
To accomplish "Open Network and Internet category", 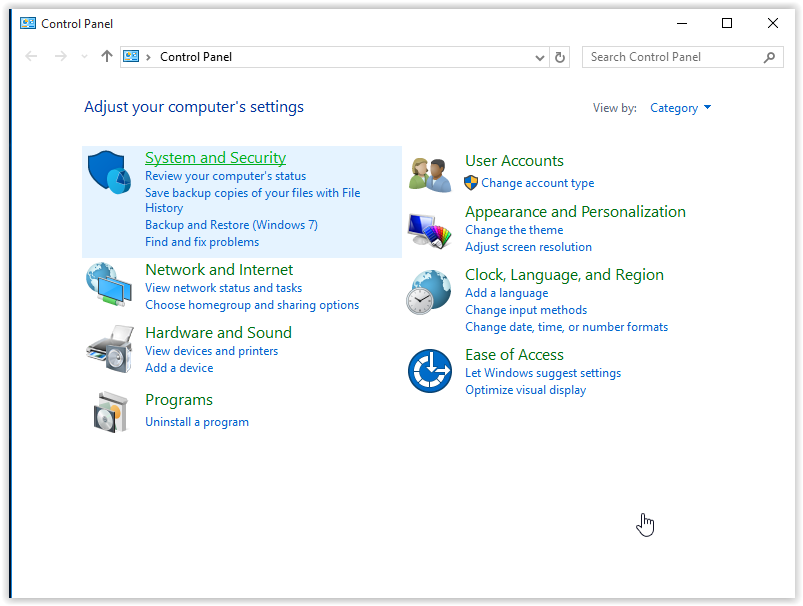I will (x=219, y=269).
